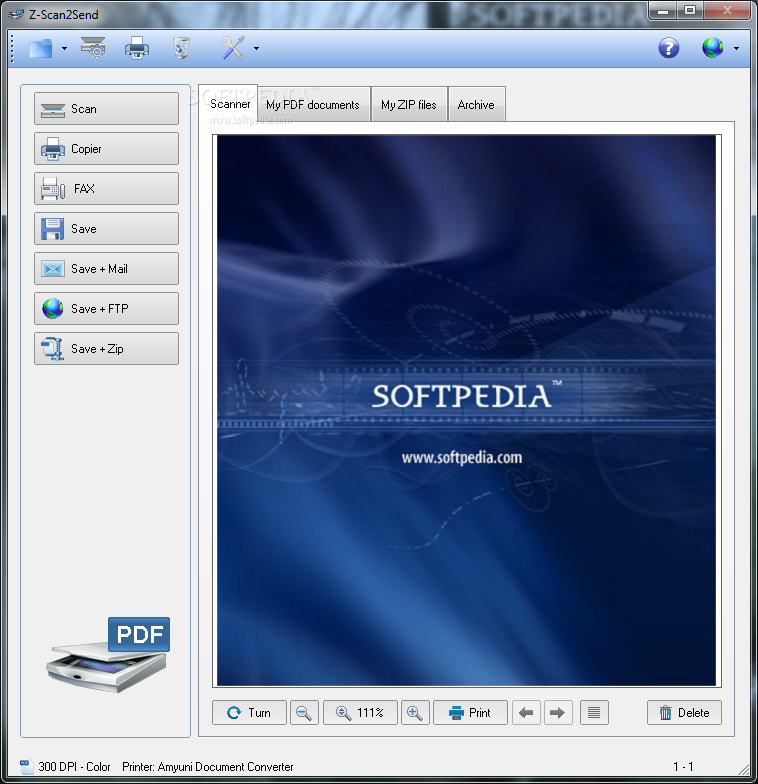This screenshot has width=758, height=784.
Task: Click the recycle bin toolbar icon
Action: click(181, 48)
